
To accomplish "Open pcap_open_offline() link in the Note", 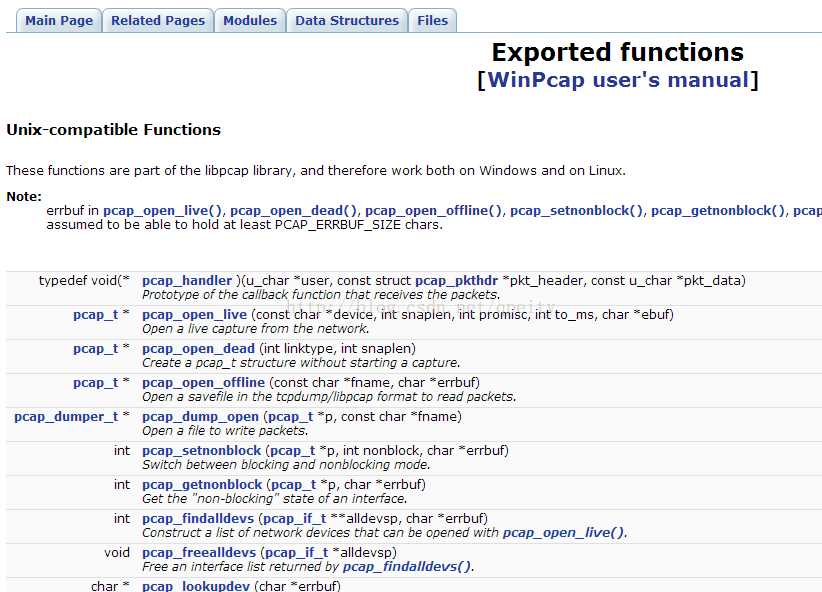I will [434, 211].
